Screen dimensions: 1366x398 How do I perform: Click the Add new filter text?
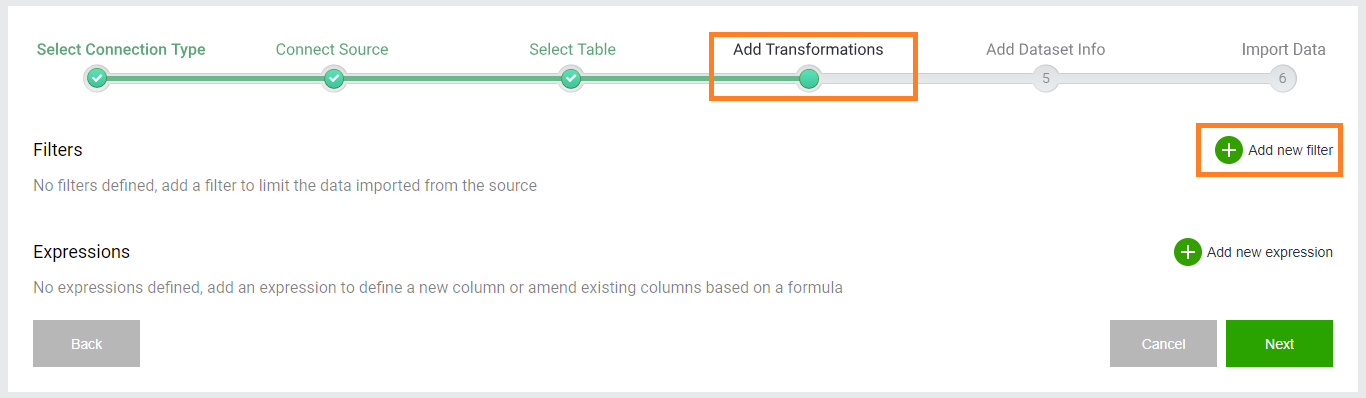click(x=1290, y=150)
